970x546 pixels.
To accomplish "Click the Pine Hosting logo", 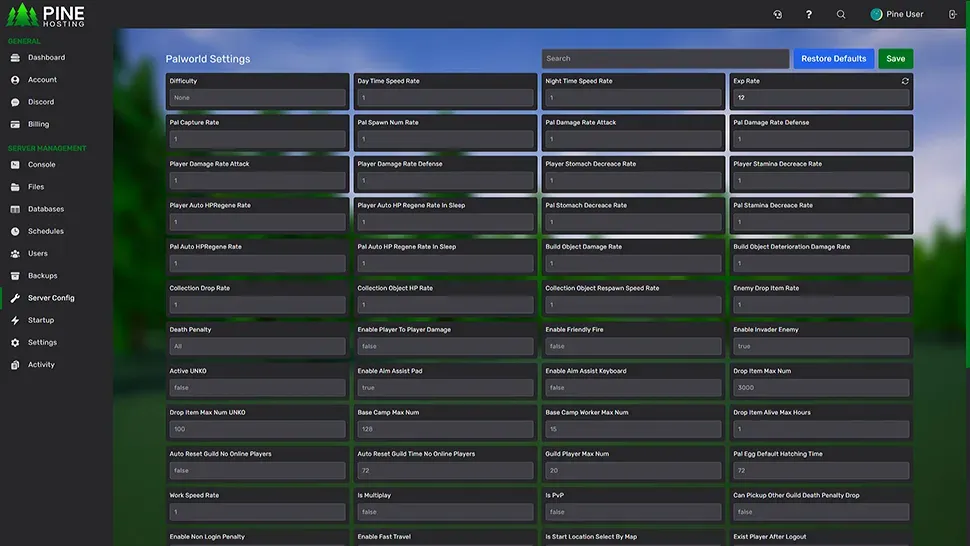I will click(47, 15).
